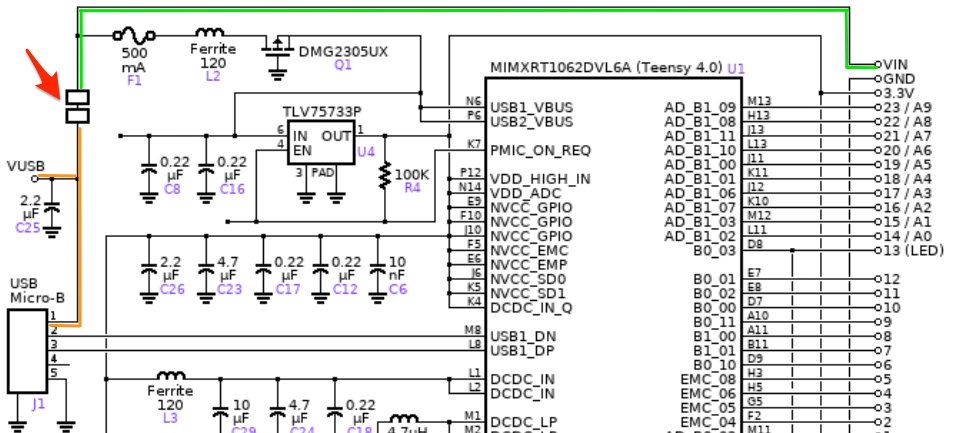The width and height of the screenshot is (963, 433).
Task: Click the MIMXRT1062DVL6A (Teensy 4.0) title
Action: 606,67
